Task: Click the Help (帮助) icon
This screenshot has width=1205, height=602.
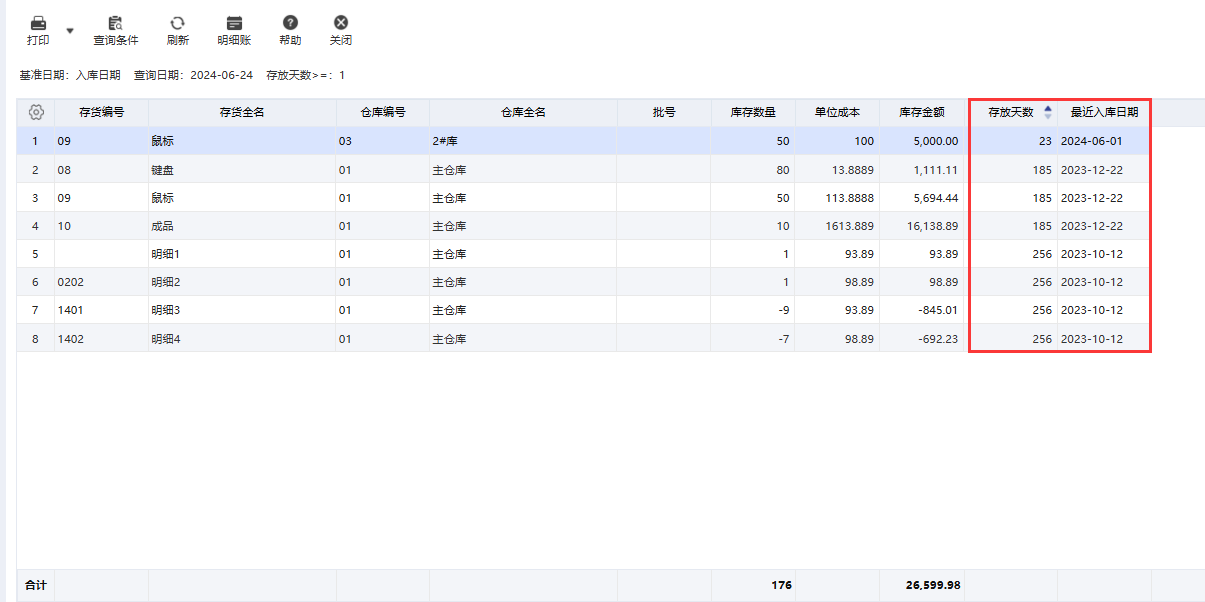Action: (290, 23)
